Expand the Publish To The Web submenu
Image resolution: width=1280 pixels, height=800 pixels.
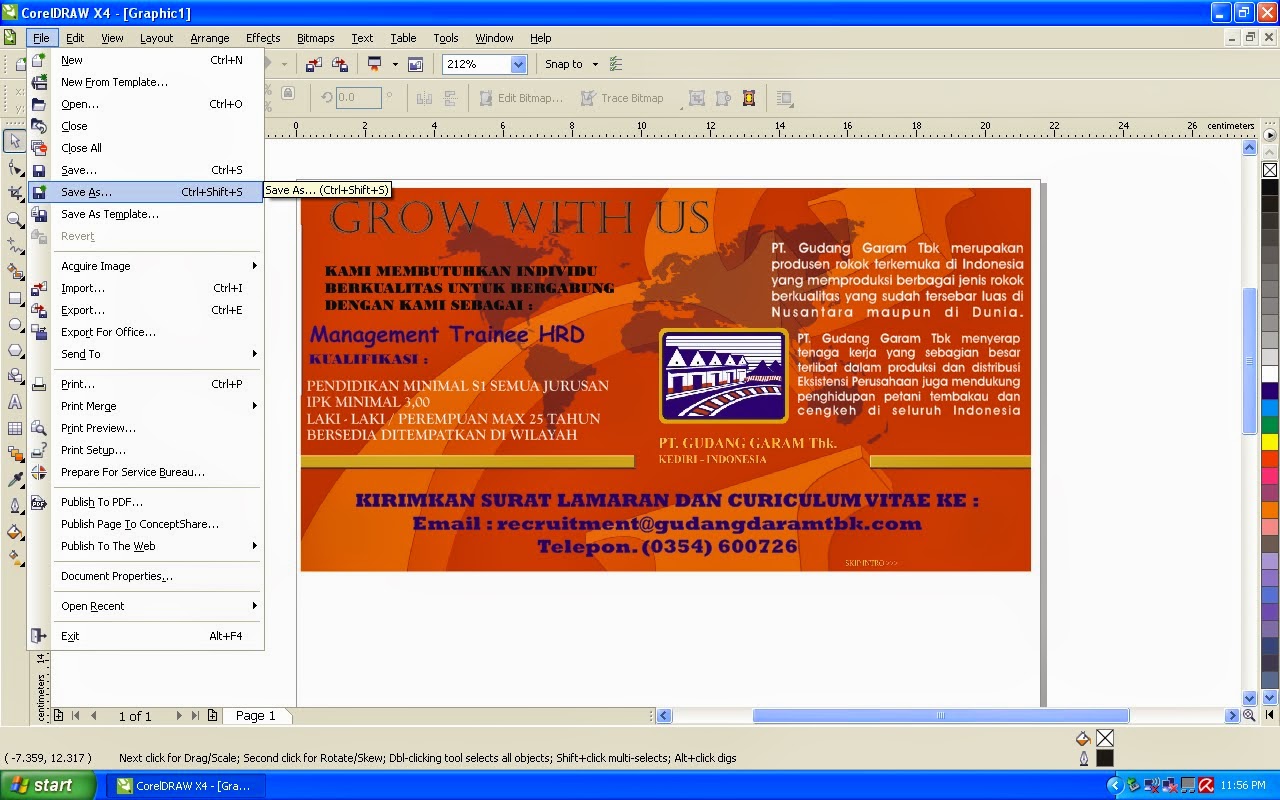tap(158, 546)
